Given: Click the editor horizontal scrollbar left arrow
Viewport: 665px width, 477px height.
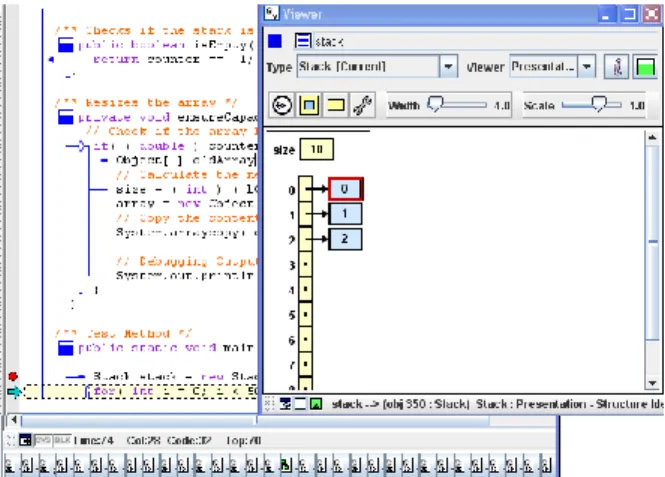Looking at the screenshot, I should 14,420.
